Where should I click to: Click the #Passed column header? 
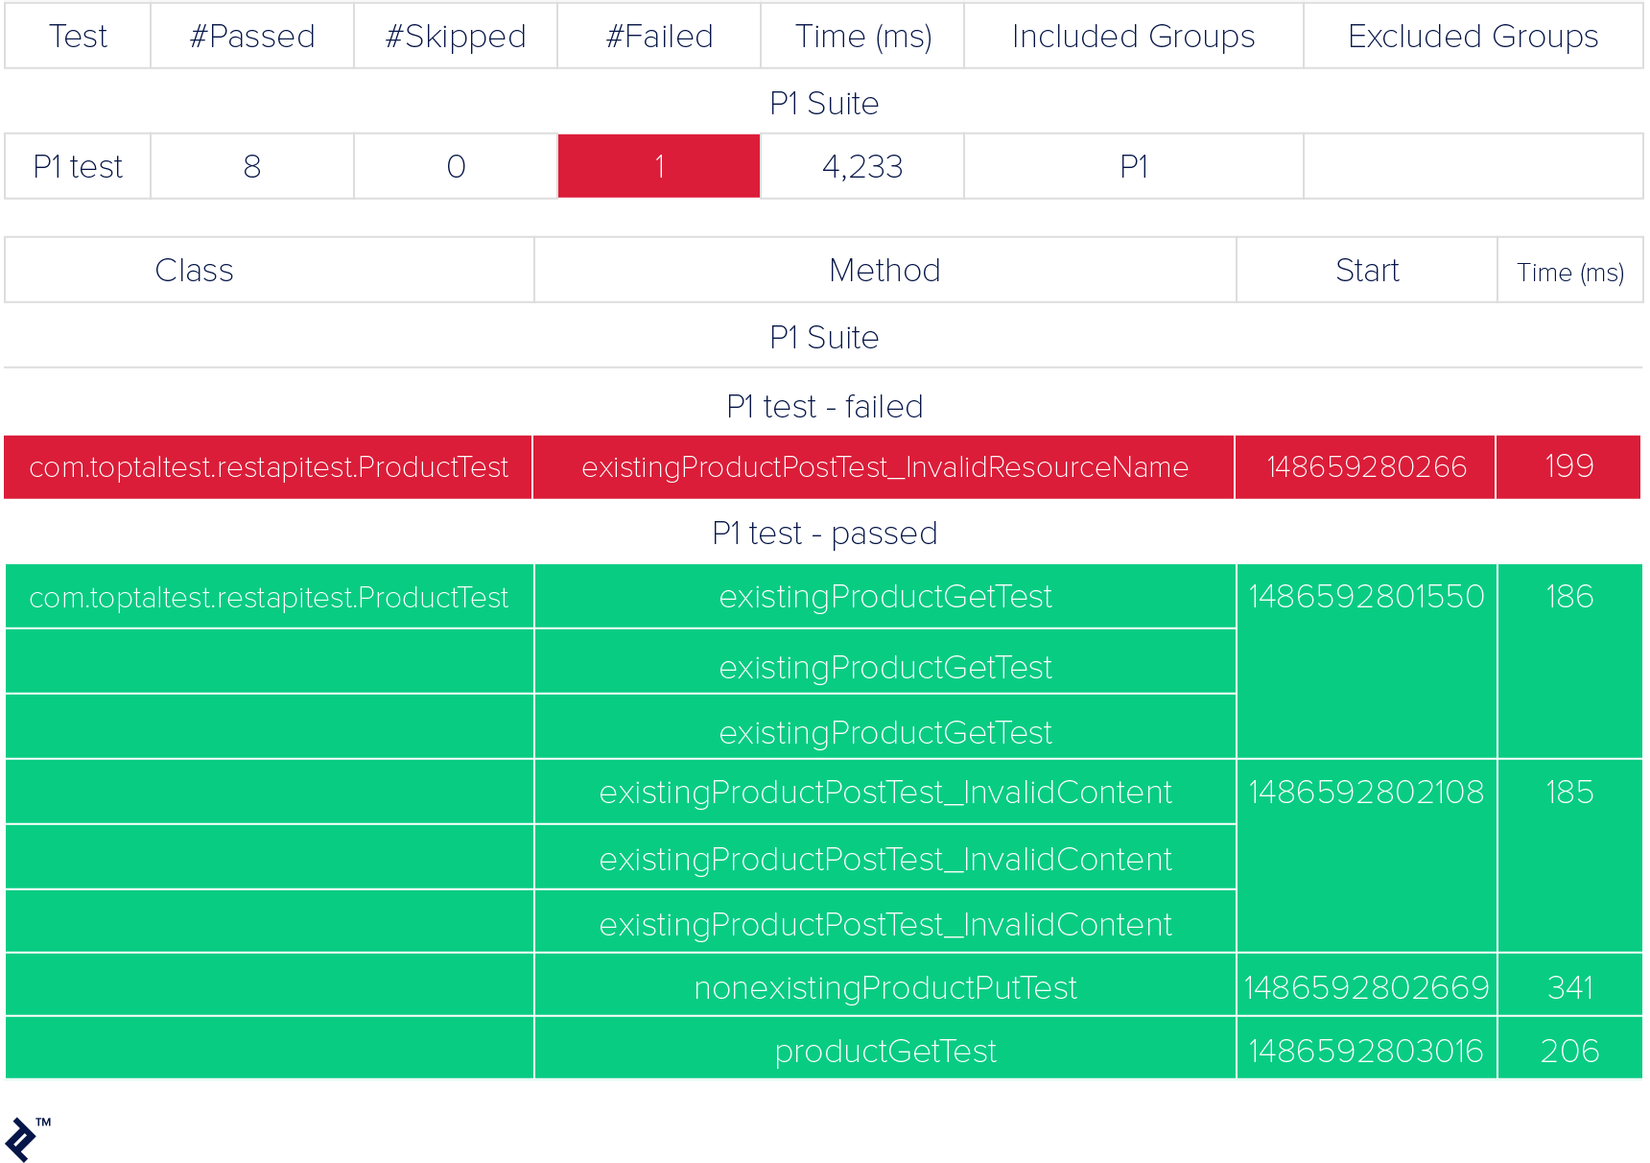[252, 36]
